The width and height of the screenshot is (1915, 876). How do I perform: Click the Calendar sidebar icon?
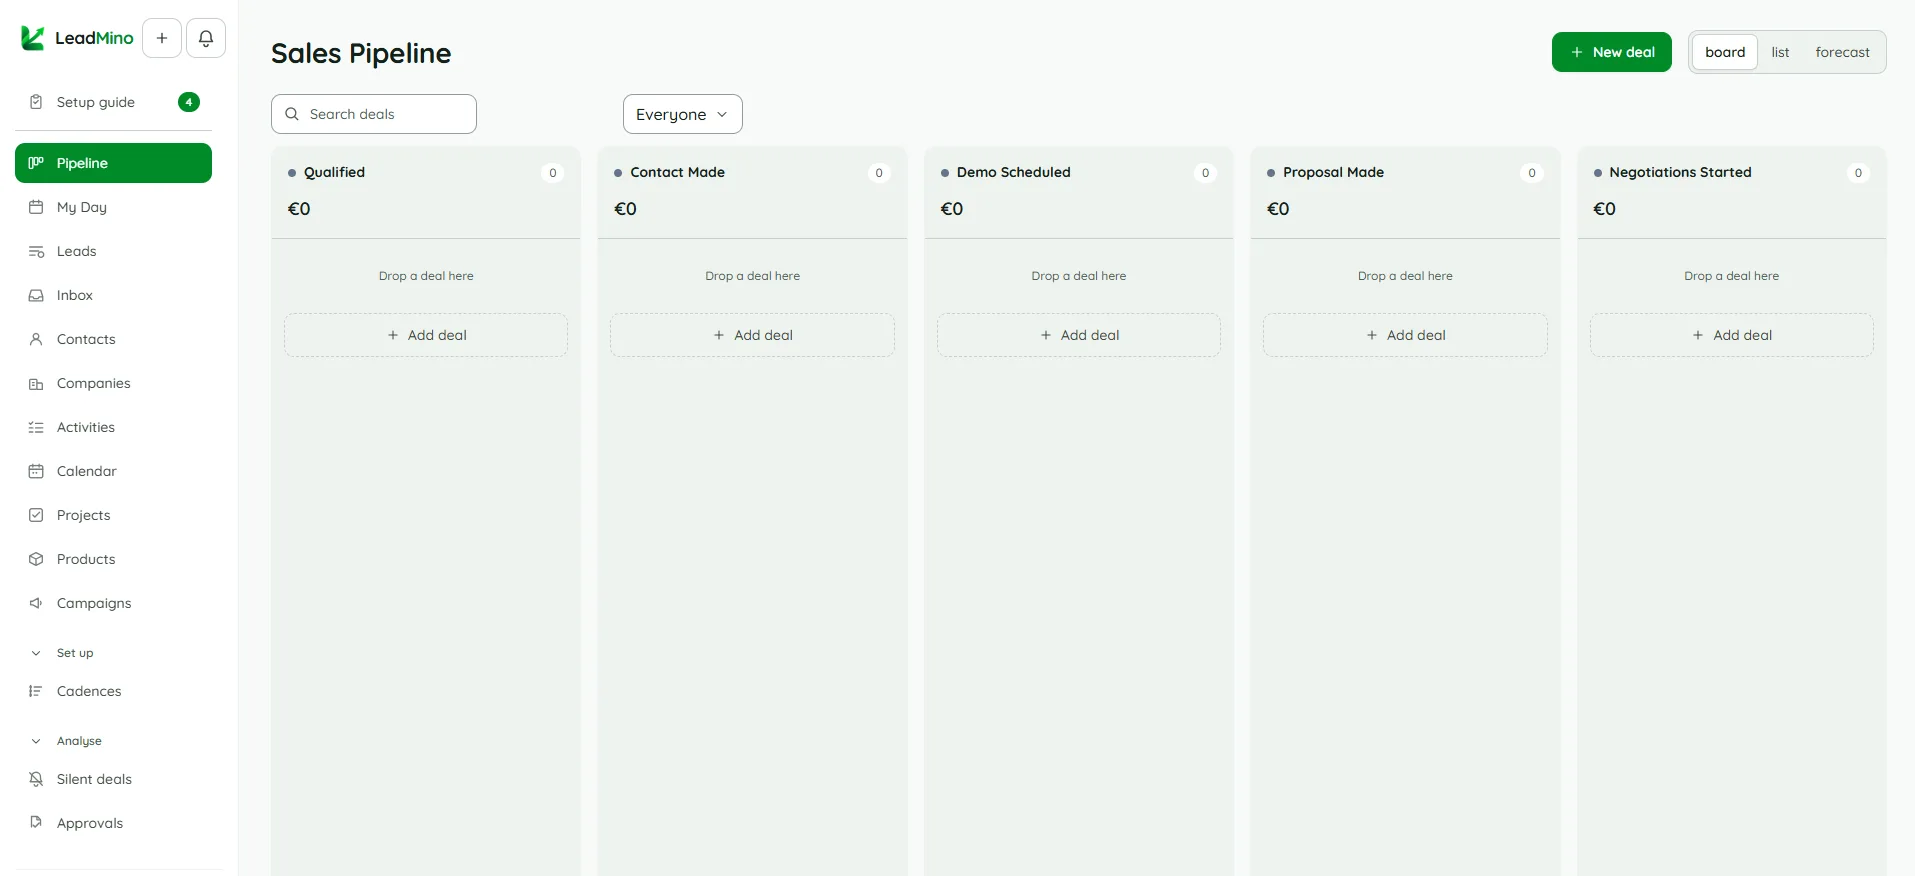click(36, 471)
